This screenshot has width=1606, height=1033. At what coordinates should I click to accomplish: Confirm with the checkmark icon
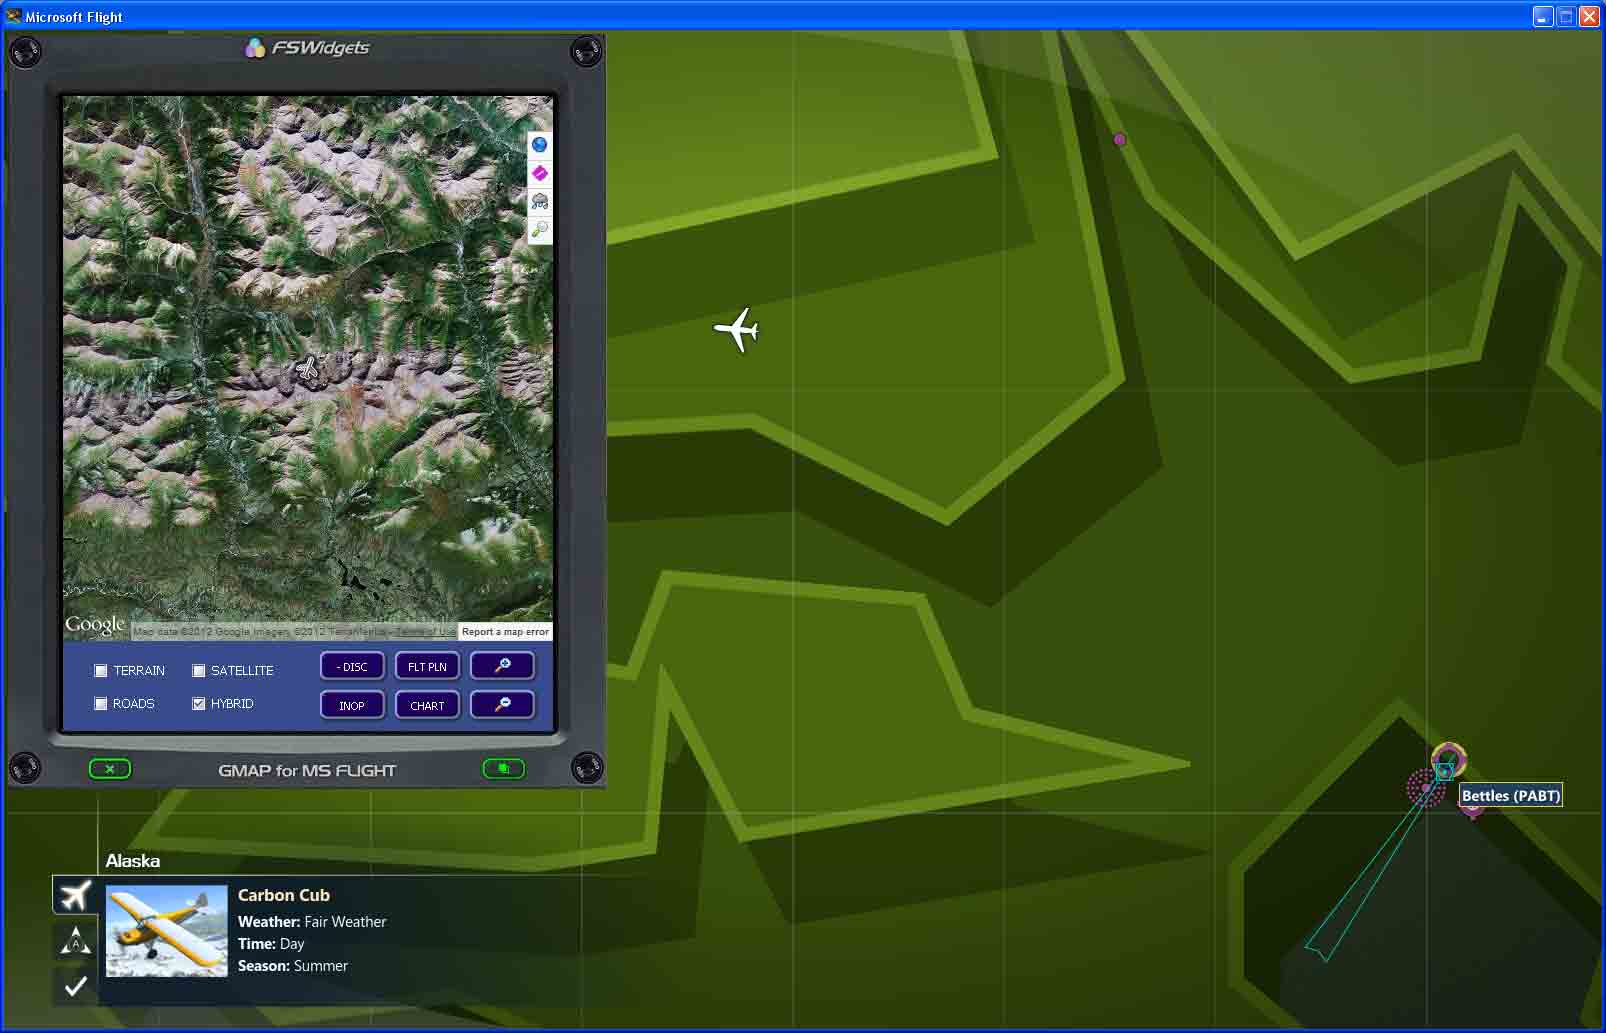point(75,986)
